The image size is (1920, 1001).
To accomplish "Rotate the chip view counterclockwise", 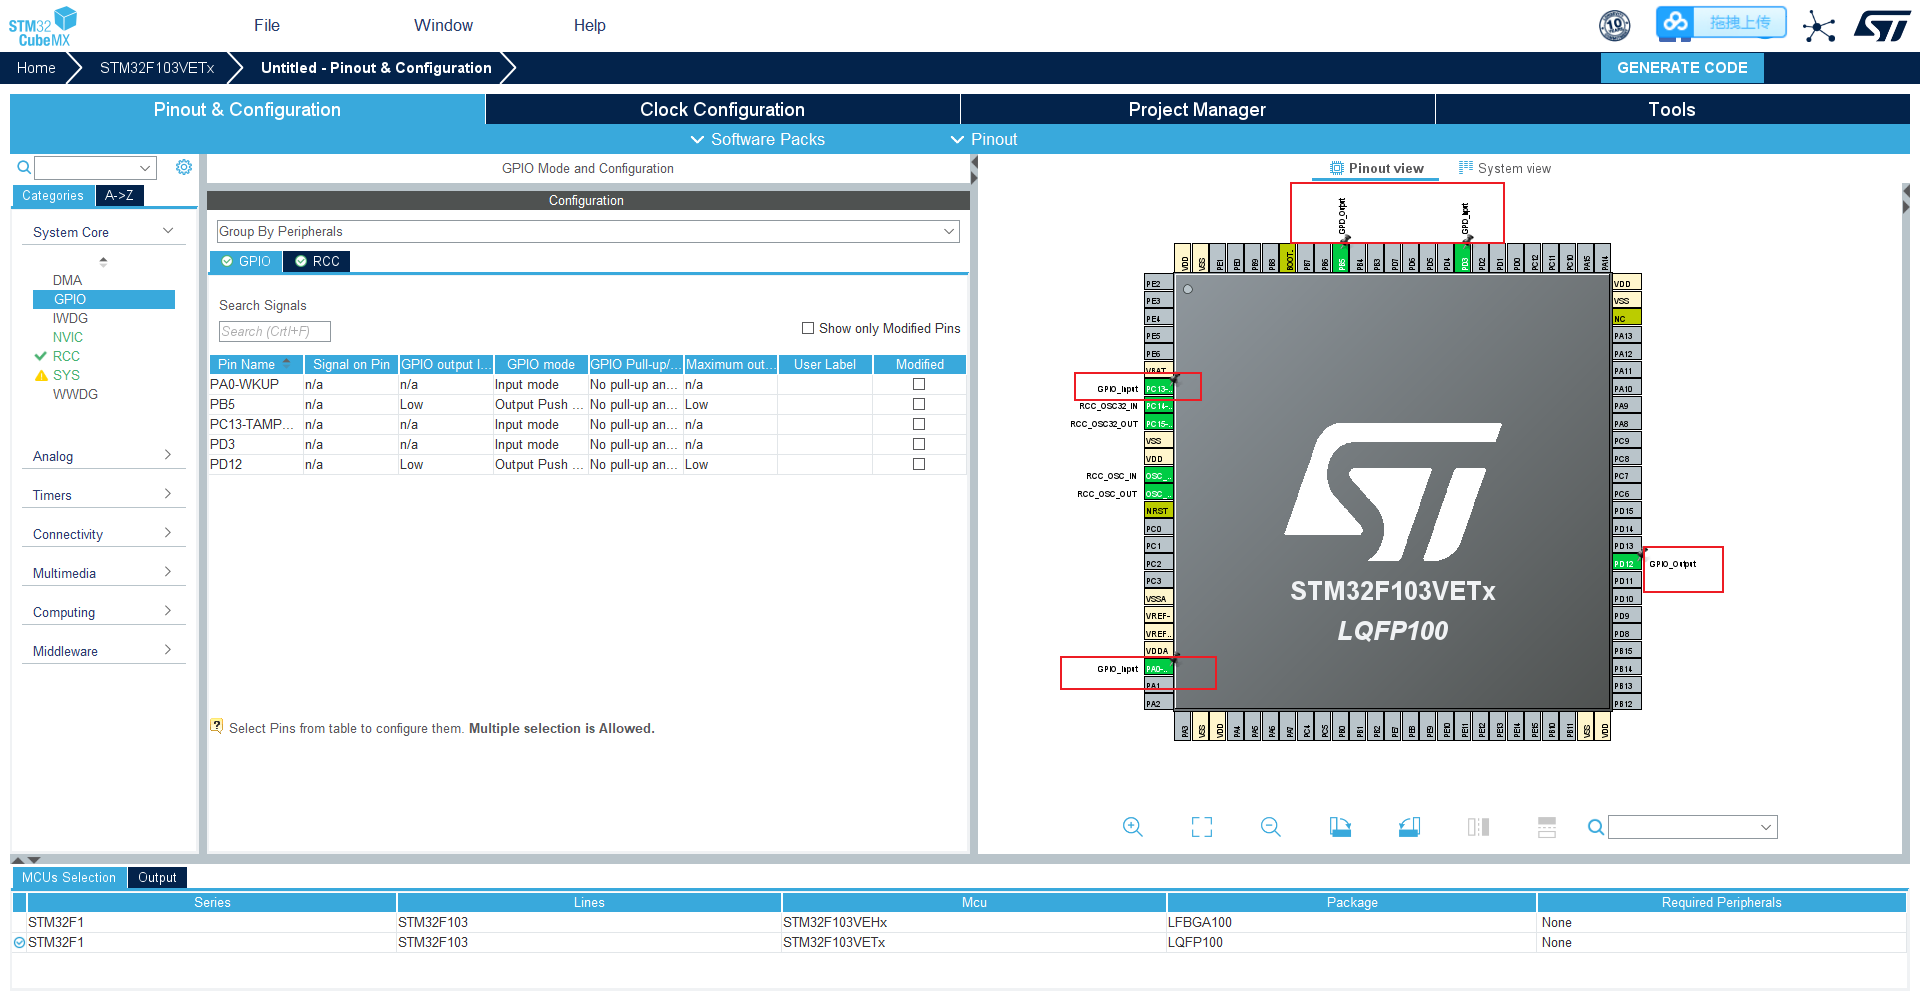I will pyautogui.click(x=1409, y=827).
